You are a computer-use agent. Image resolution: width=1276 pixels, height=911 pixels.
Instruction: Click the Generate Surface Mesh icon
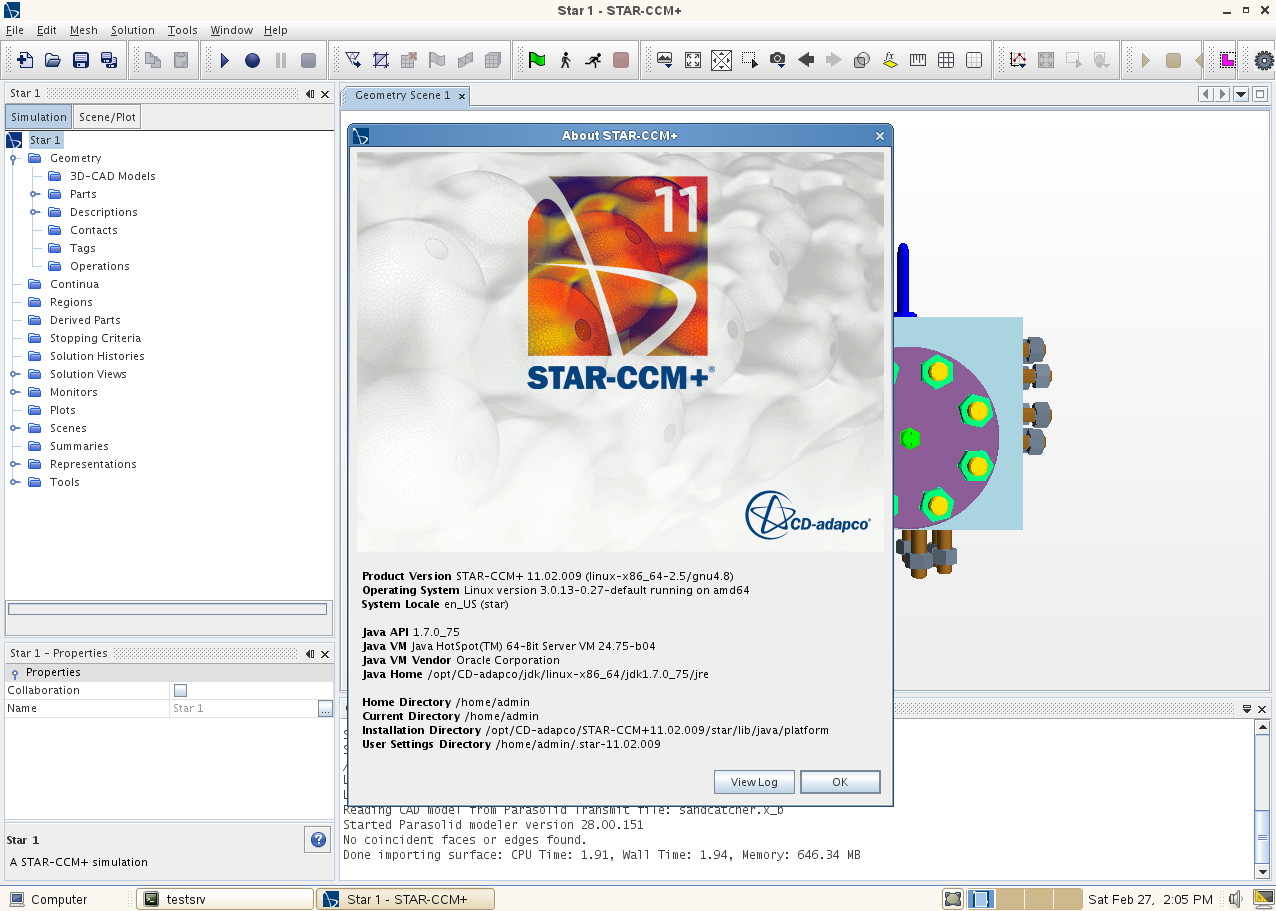[381, 60]
